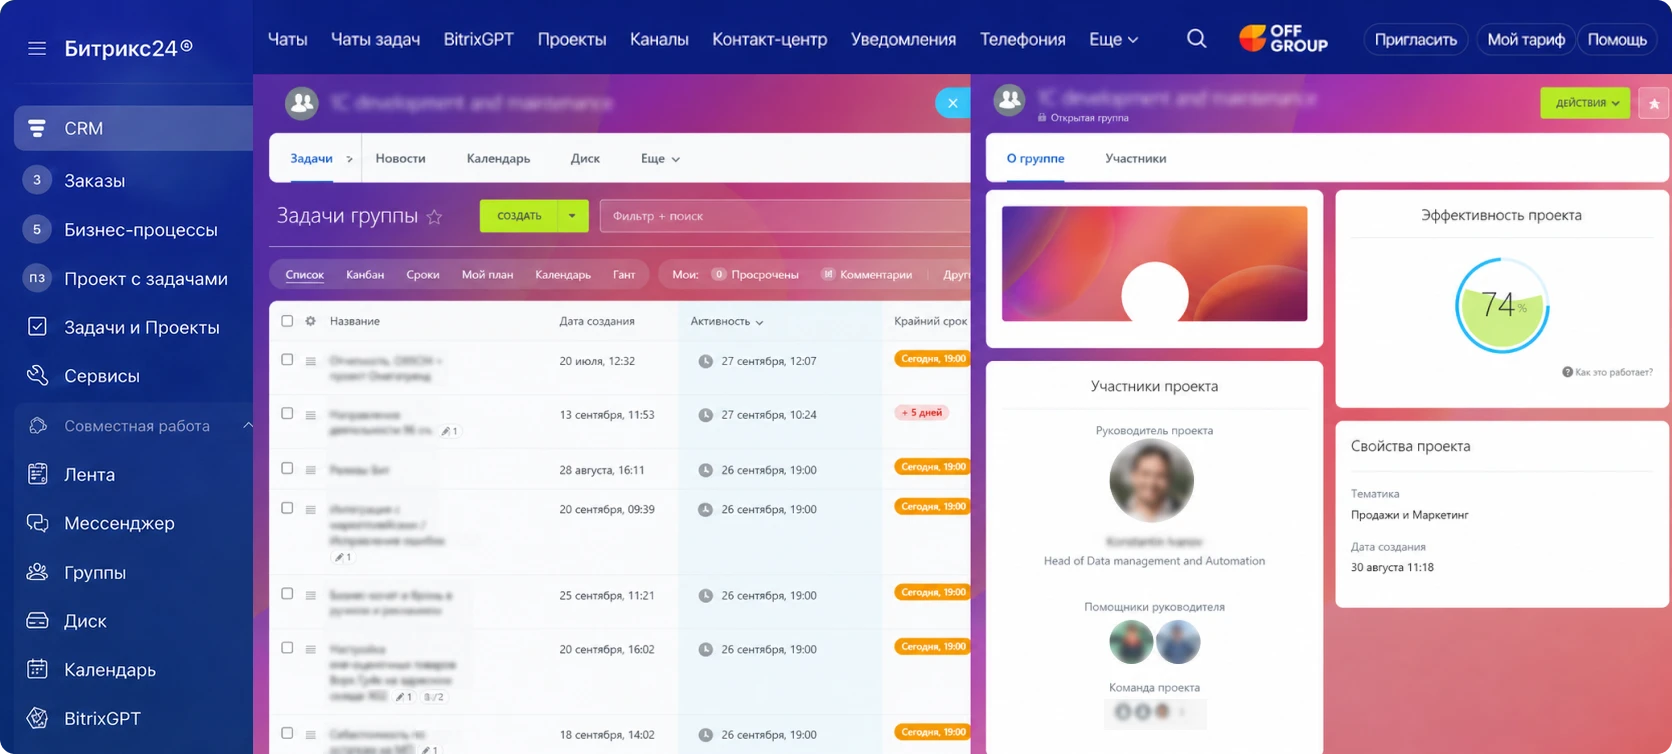Screen dimensions: 1672x754
Task: Open Телефония in the top navigation
Action: coord(1022,39)
